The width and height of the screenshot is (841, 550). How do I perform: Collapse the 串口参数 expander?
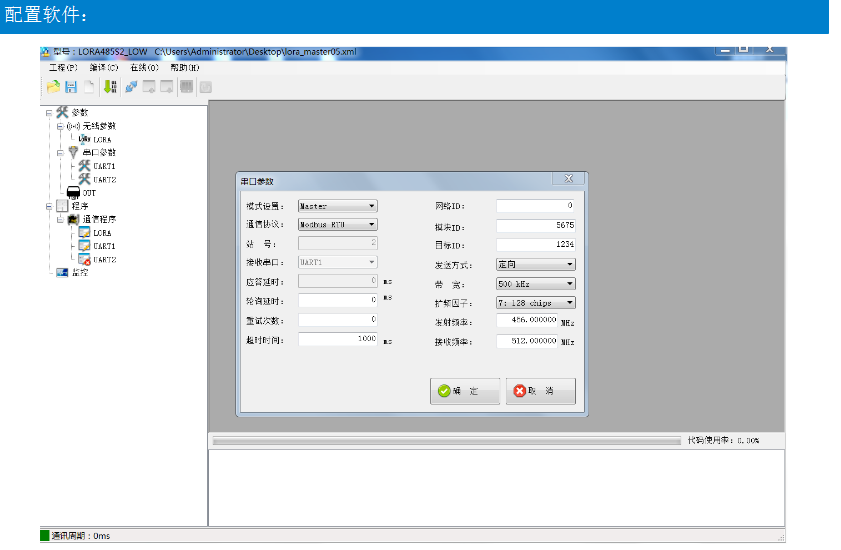pyautogui.click(x=60, y=153)
